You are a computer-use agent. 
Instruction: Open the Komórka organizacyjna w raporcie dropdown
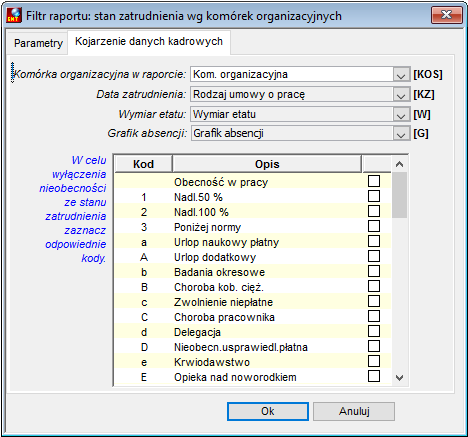click(401, 74)
